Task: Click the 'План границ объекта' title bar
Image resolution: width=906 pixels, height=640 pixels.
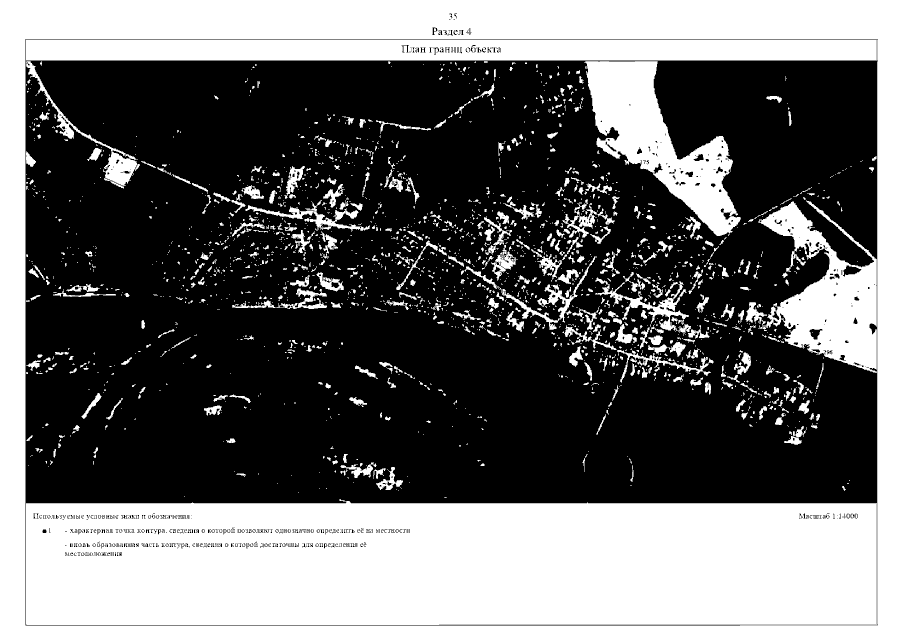Action: click(452, 49)
